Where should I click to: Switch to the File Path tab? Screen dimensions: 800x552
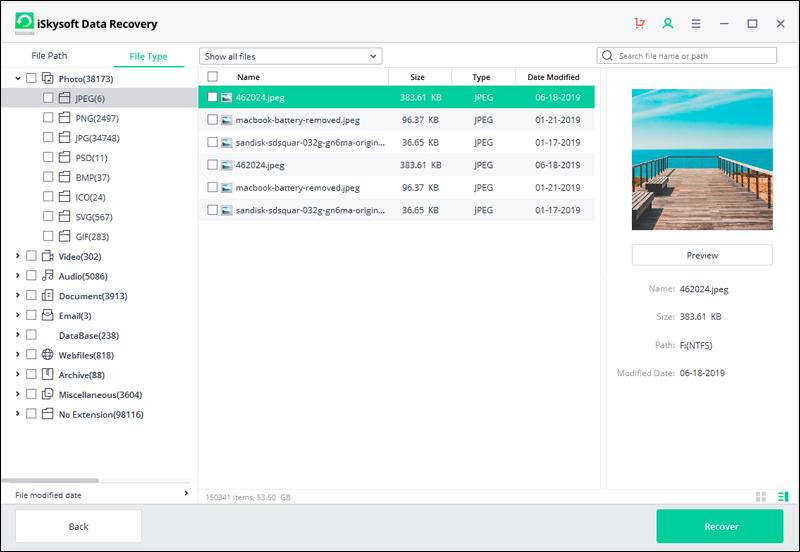coord(49,56)
